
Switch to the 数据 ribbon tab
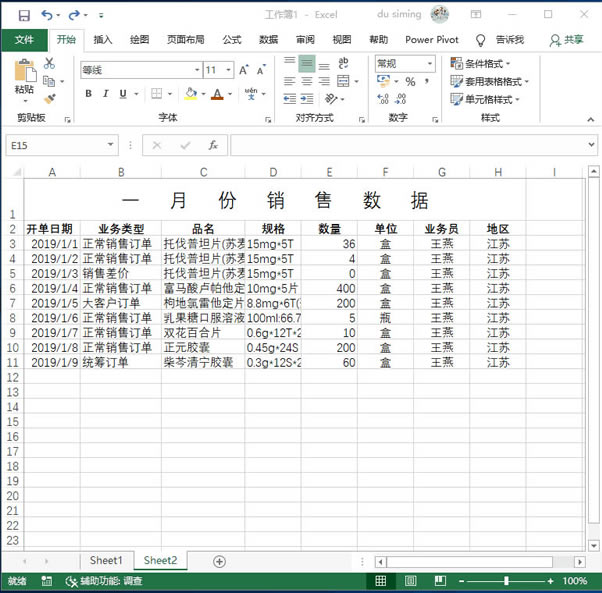coord(268,40)
